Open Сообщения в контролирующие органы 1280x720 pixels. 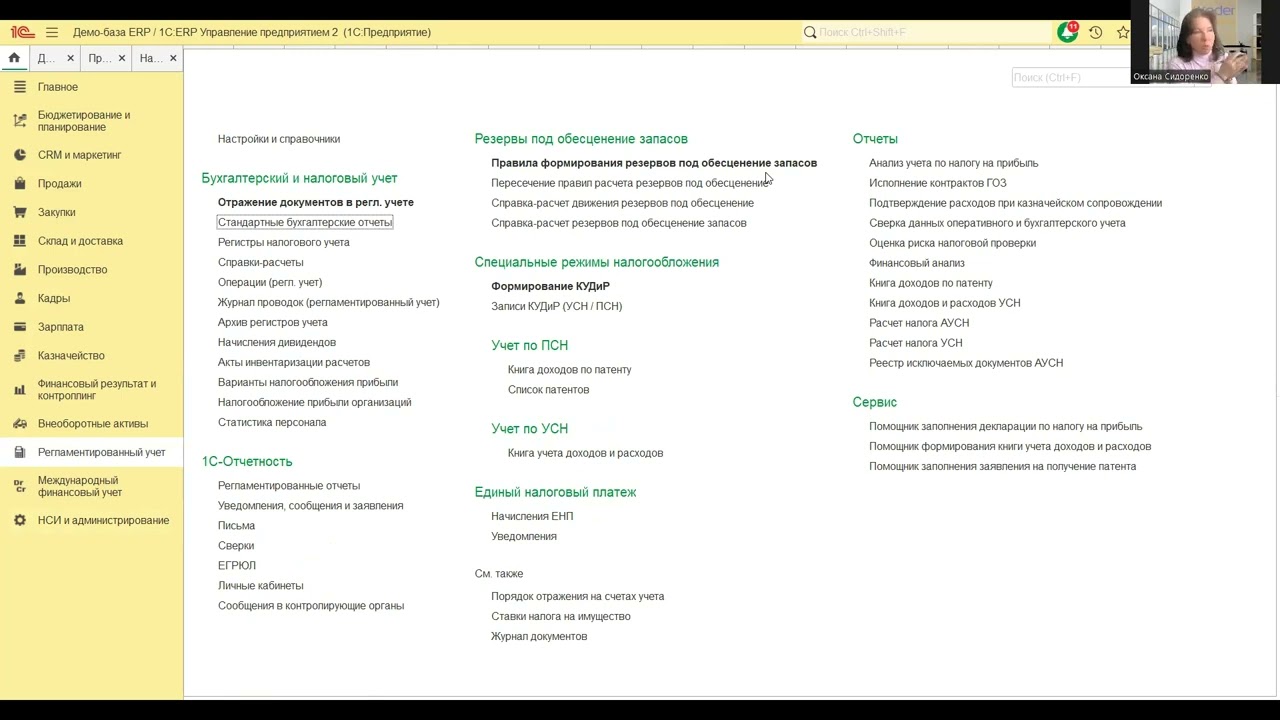[311, 606]
